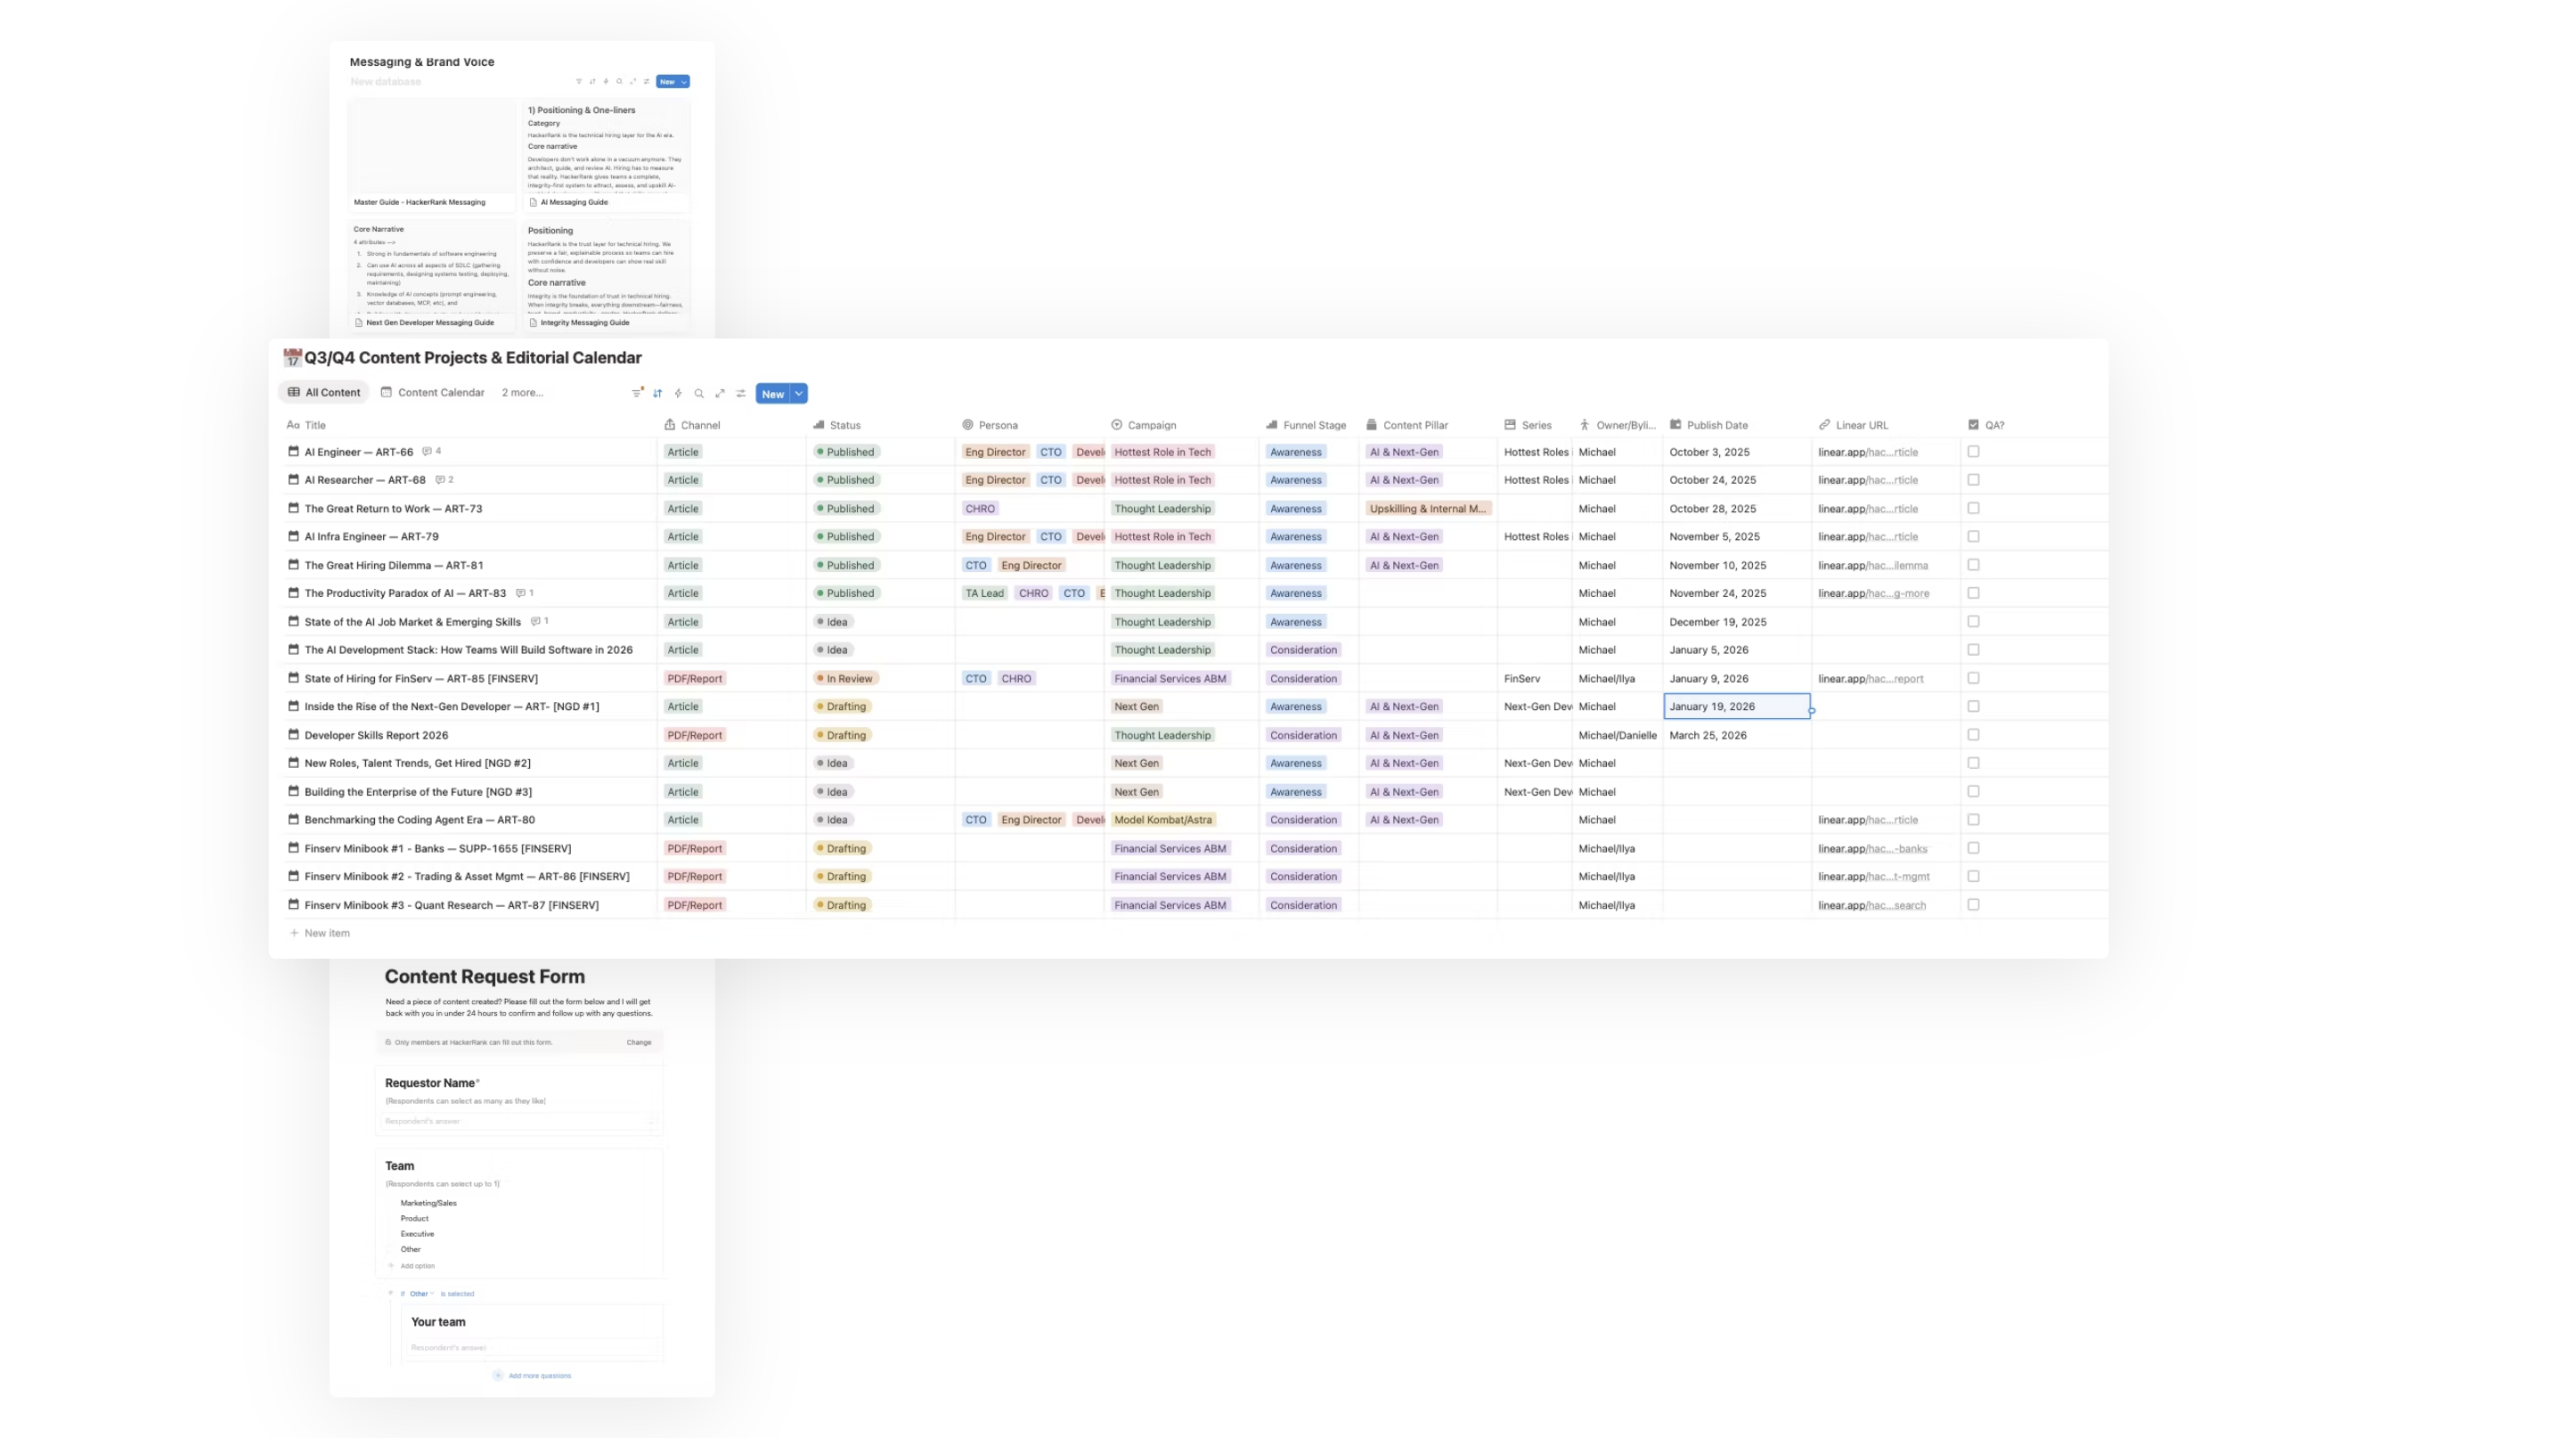Image resolution: width=2560 pixels, height=1438 pixels.
Task: Click the blue New button
Action: point(772,393)
